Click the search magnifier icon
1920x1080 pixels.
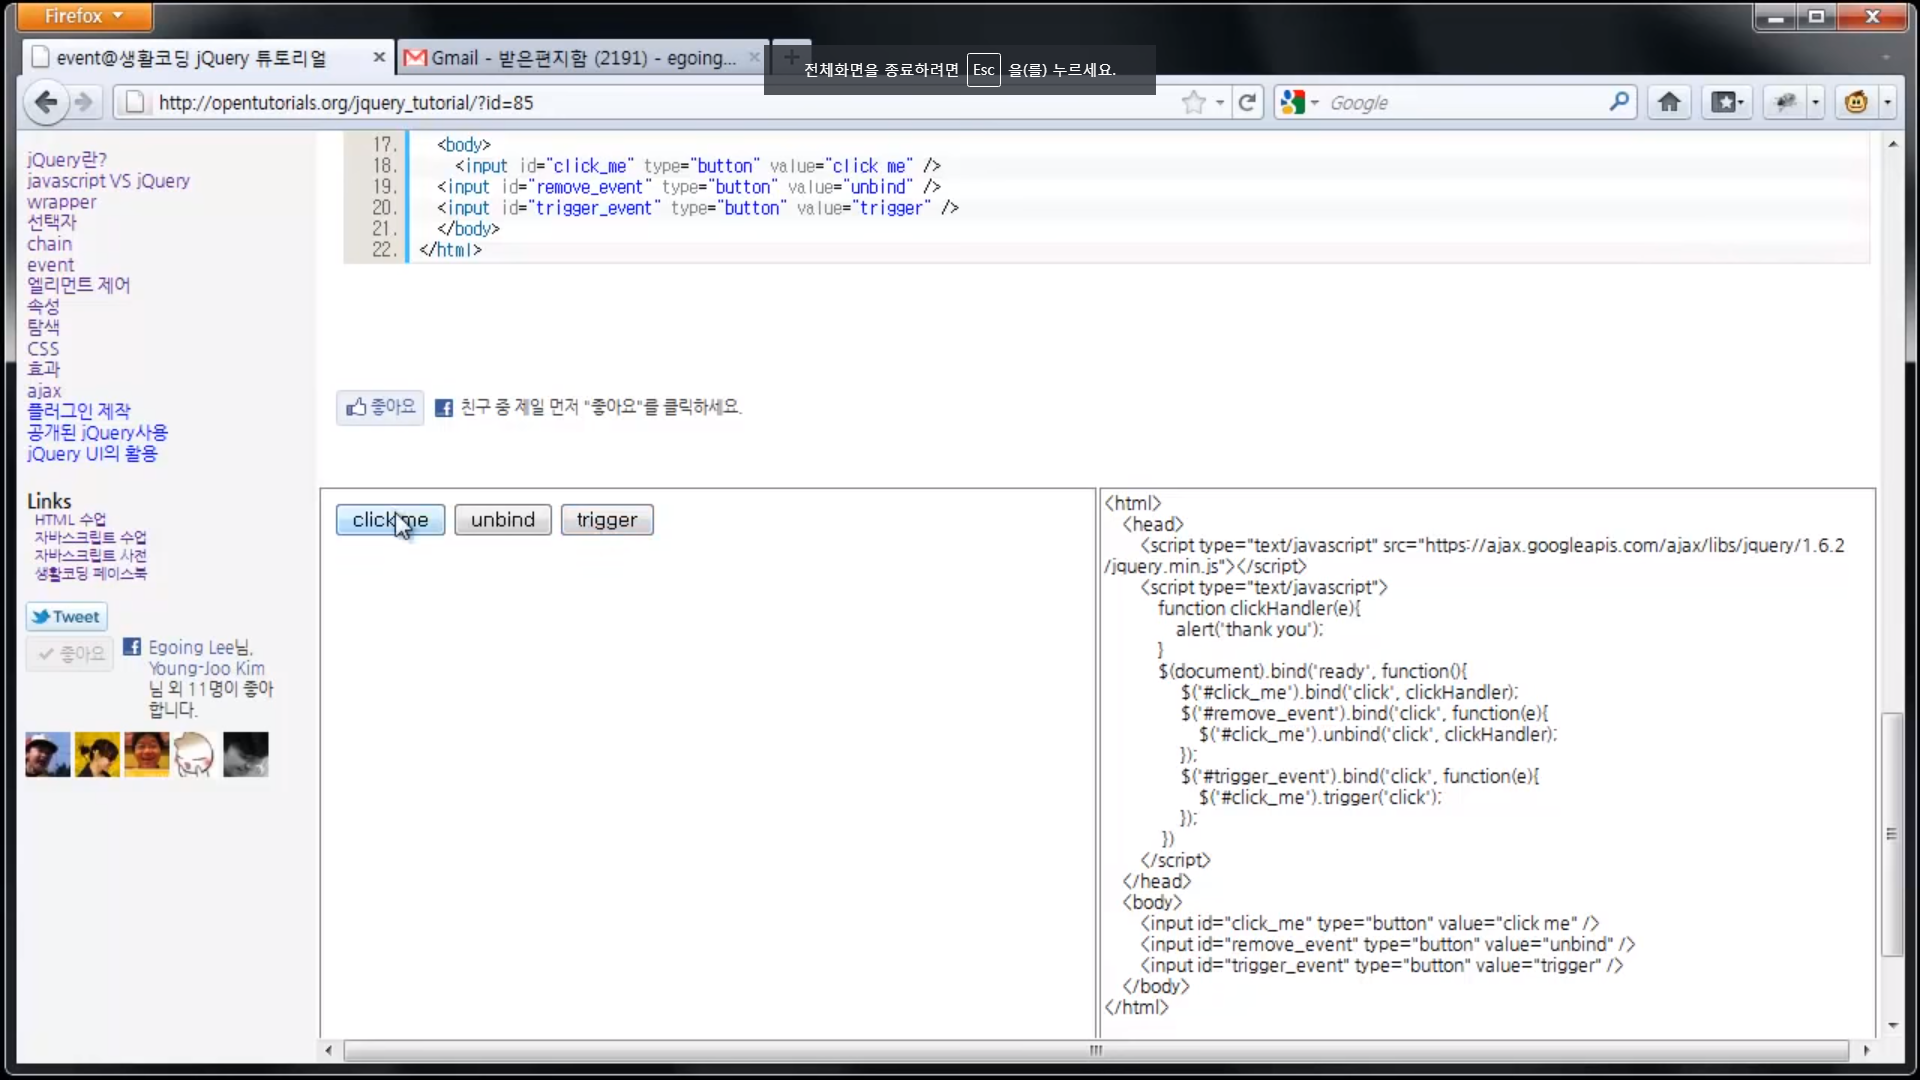1619,102
